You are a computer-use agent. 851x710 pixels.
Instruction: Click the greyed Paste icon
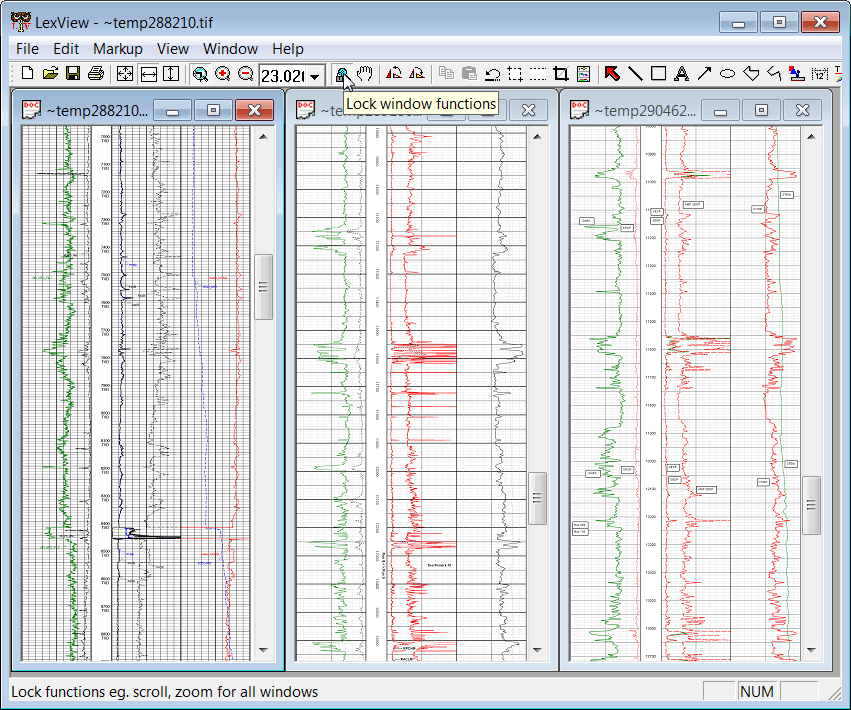click(x=469, y=73)
